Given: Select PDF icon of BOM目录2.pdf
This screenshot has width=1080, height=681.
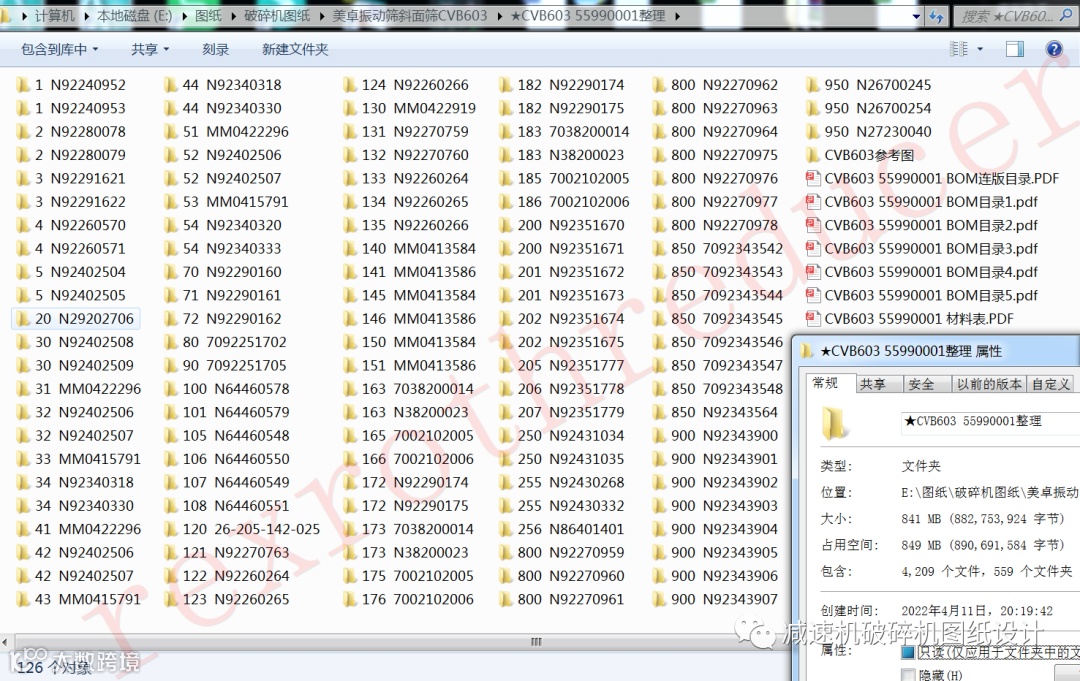Looking at the screenshot, I should pos(813,225).
